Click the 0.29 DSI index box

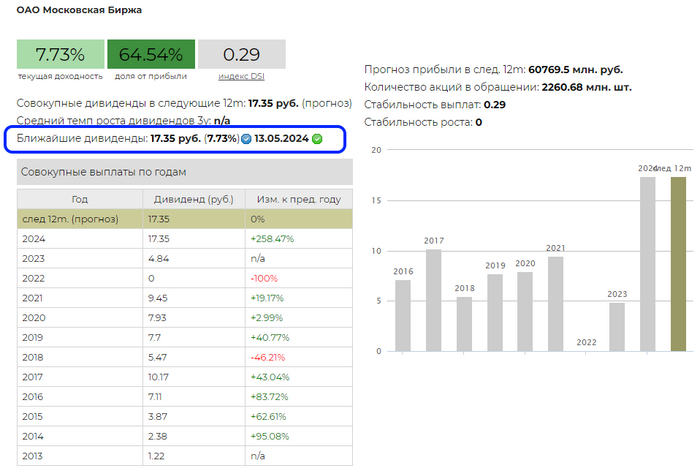tap(242, 54)
